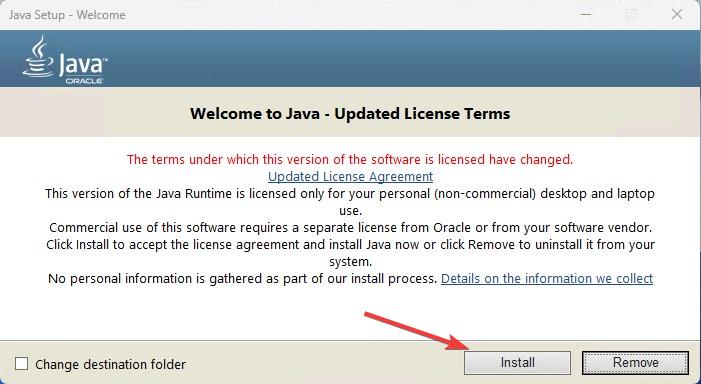Click the Java coffee cup logo
The height and width of the screenshot is (384, 701).
point(38,57)
